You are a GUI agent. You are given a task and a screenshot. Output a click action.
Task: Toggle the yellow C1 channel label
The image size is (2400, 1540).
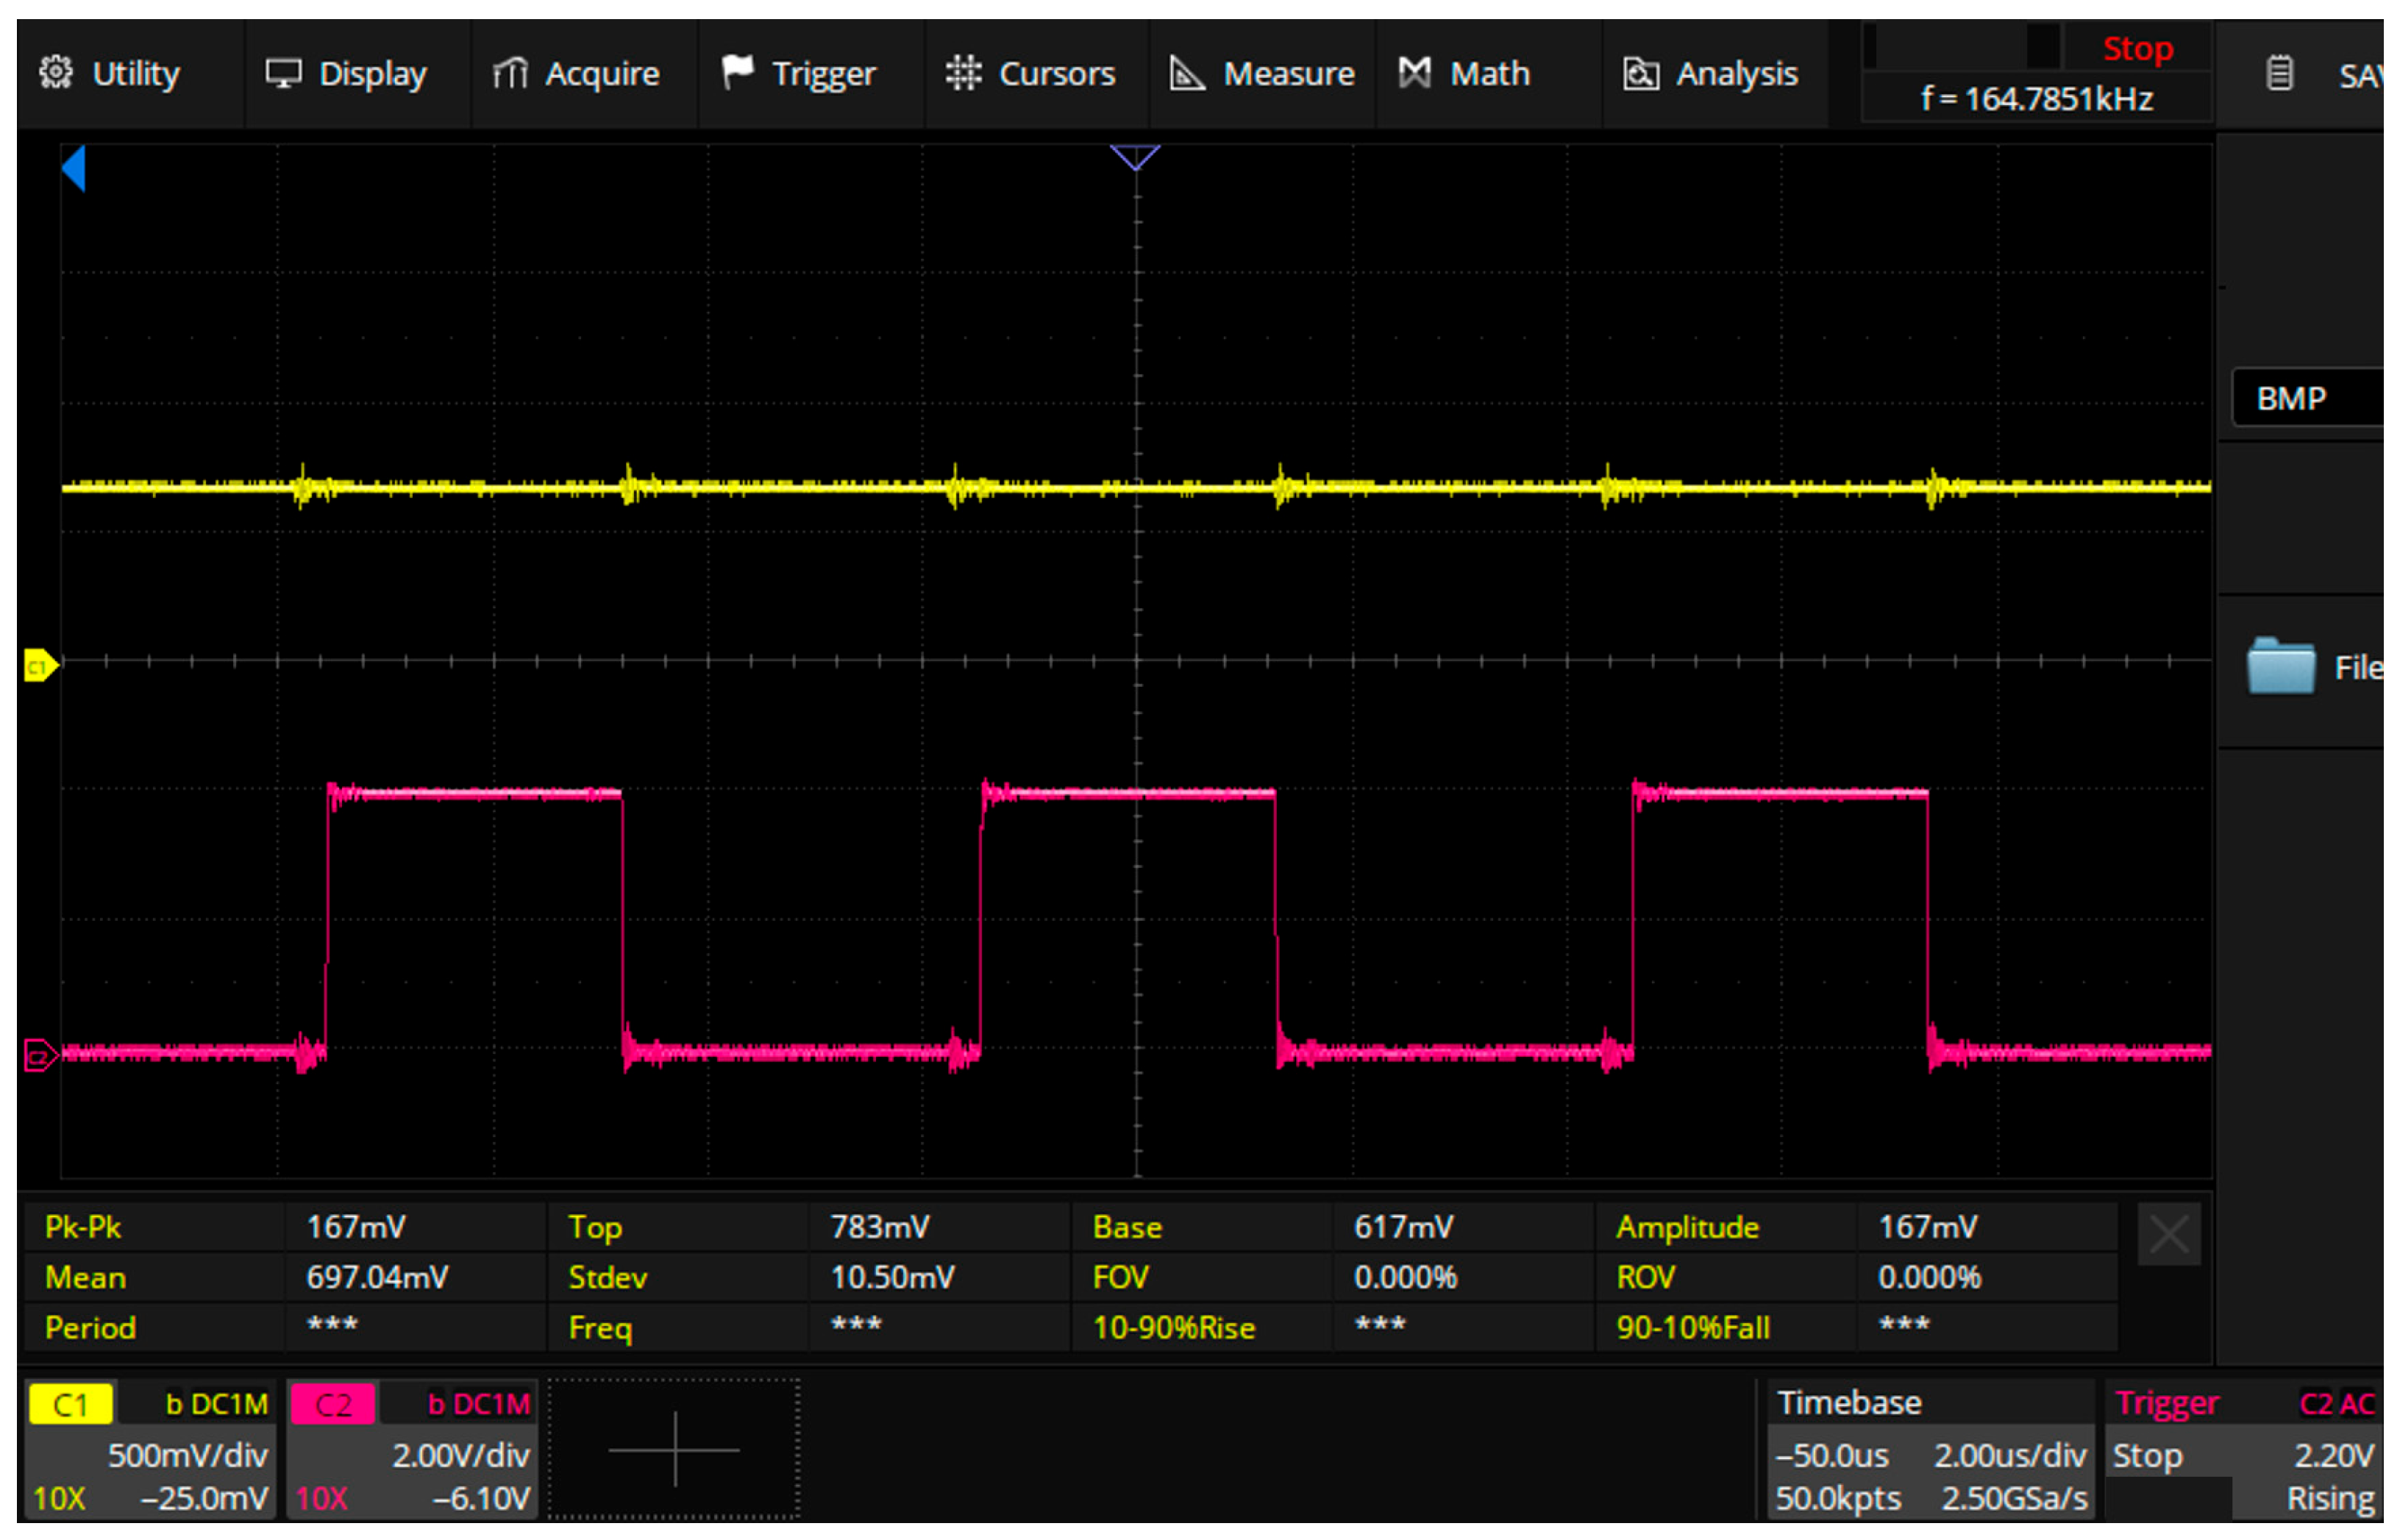pos(70,1405)
